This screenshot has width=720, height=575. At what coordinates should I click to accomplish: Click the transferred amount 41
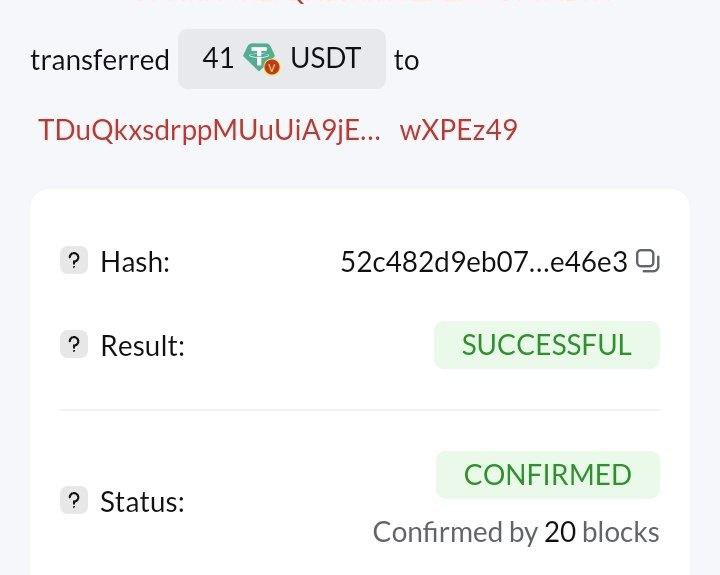coord(217,59)
